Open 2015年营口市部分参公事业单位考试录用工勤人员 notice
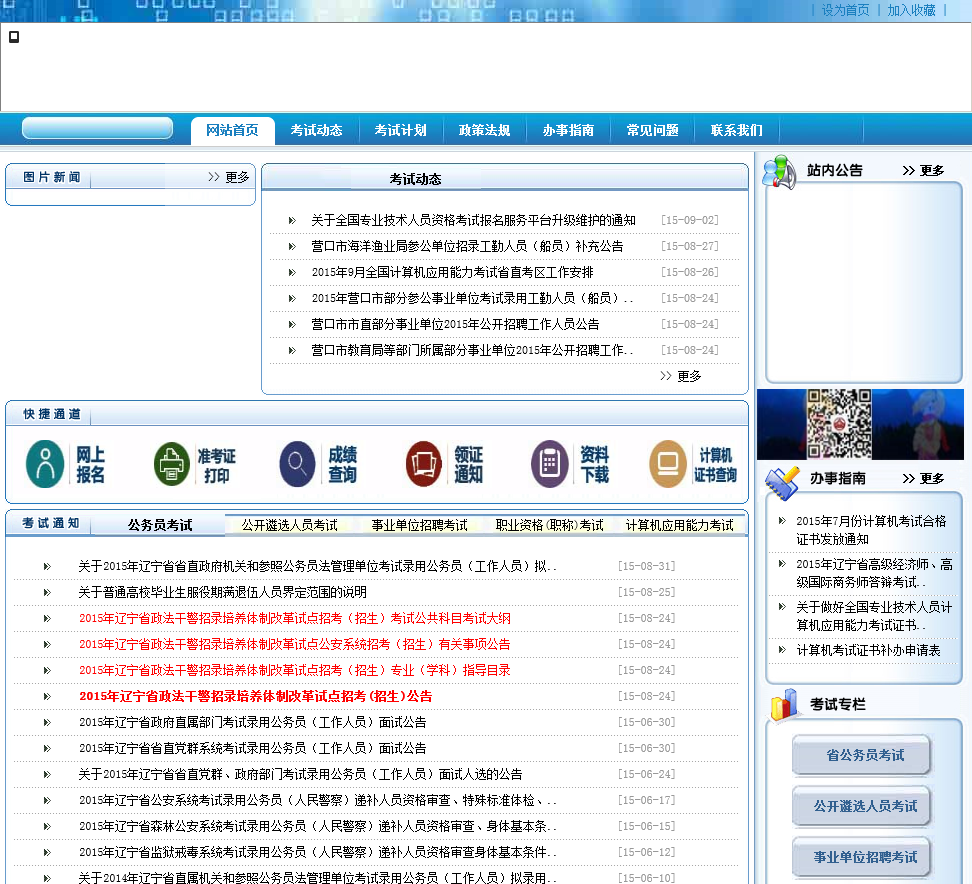Image resolution: width=972 pixels, height=884 pixels. tap(472, 298)
